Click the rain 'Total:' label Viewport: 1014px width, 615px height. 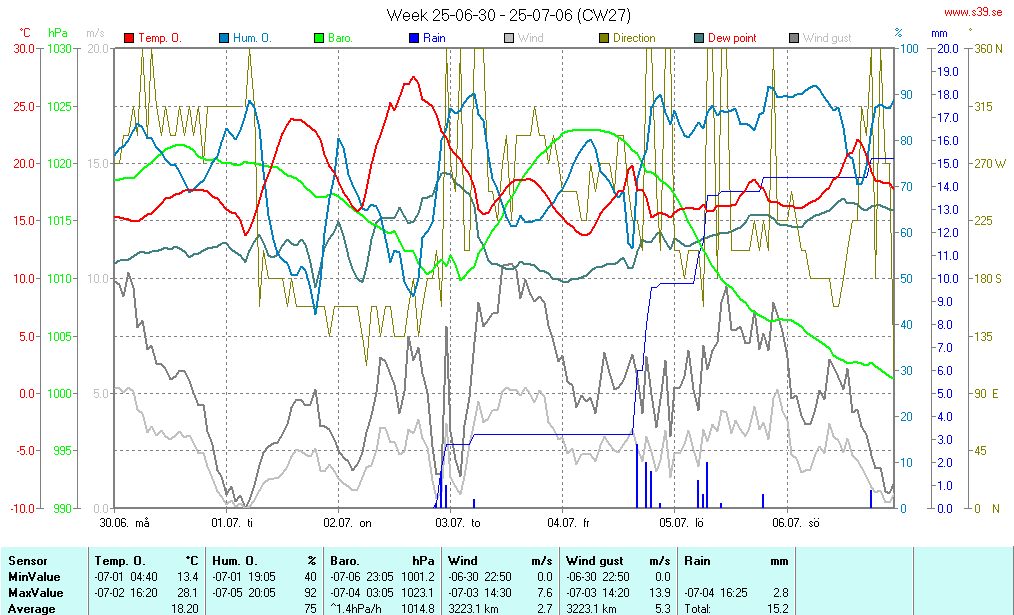coord(698,609)
